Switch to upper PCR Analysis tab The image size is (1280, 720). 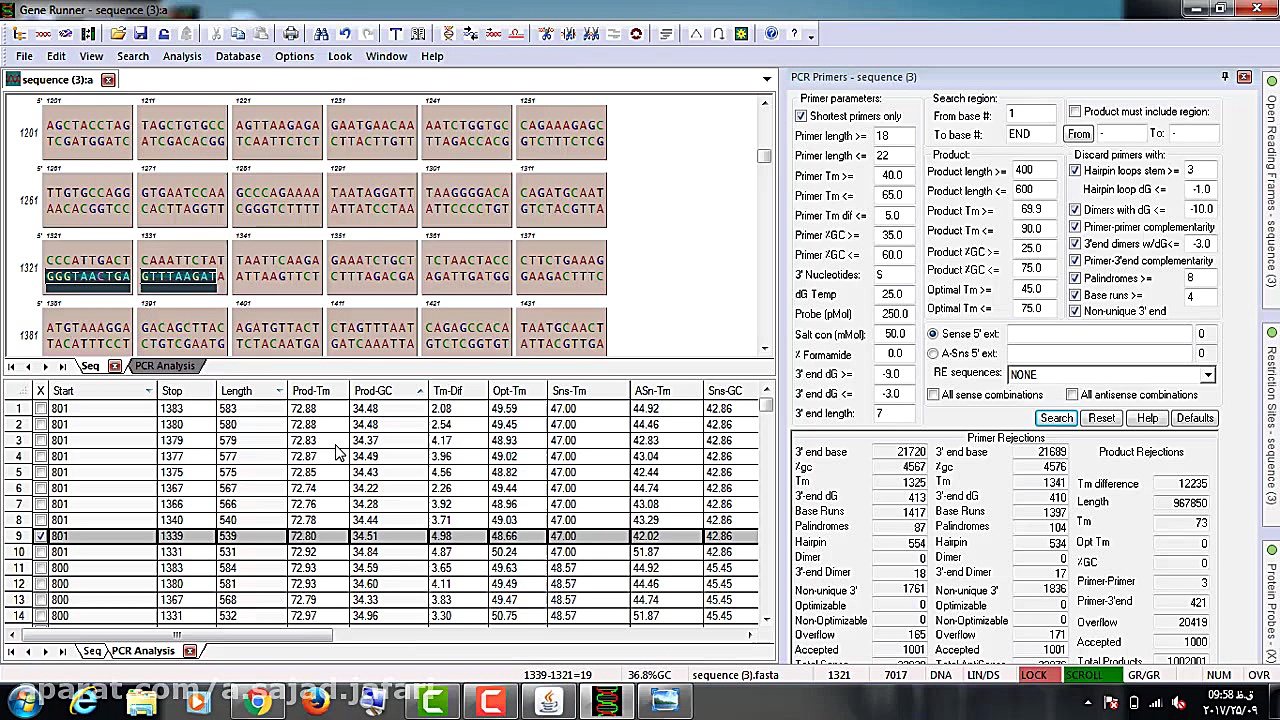(x=164, y=366)
